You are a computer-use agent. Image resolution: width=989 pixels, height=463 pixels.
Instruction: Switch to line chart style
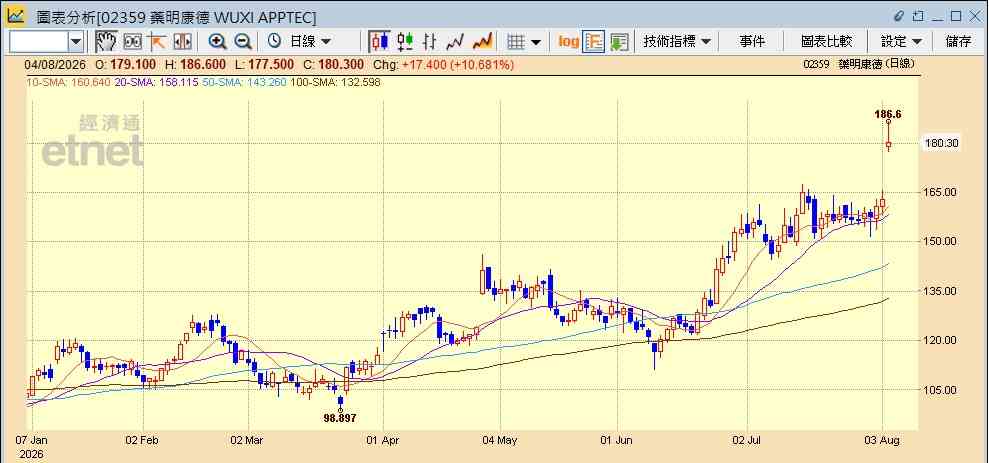coord(455,42)
